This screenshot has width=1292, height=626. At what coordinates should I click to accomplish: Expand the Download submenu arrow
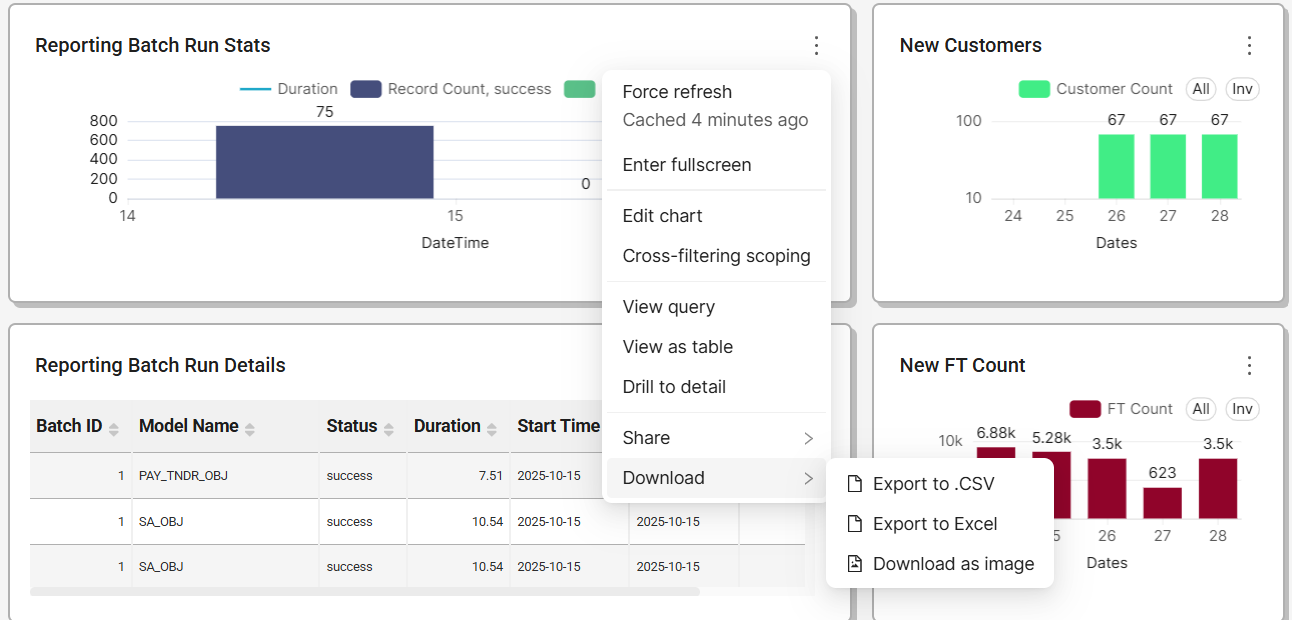(808, 478)
